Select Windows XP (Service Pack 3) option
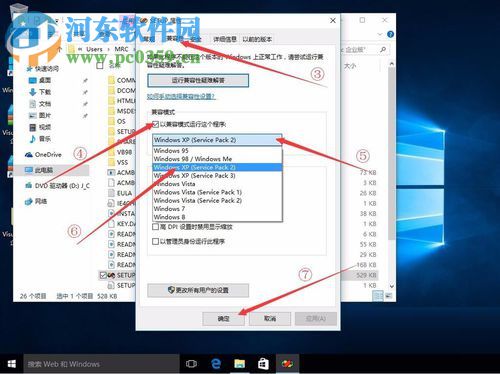This screenshot has width=500, height=374. click(x=217, y=176)
